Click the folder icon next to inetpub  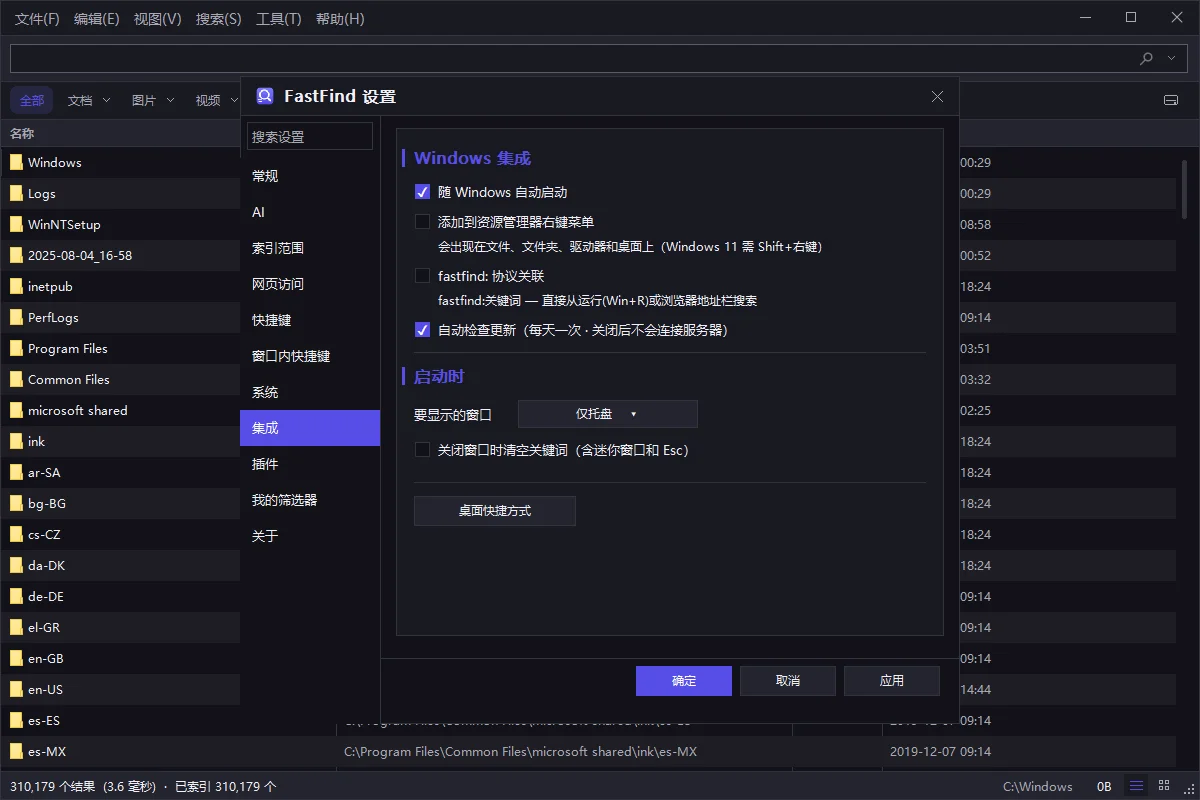tap(16, 286)
